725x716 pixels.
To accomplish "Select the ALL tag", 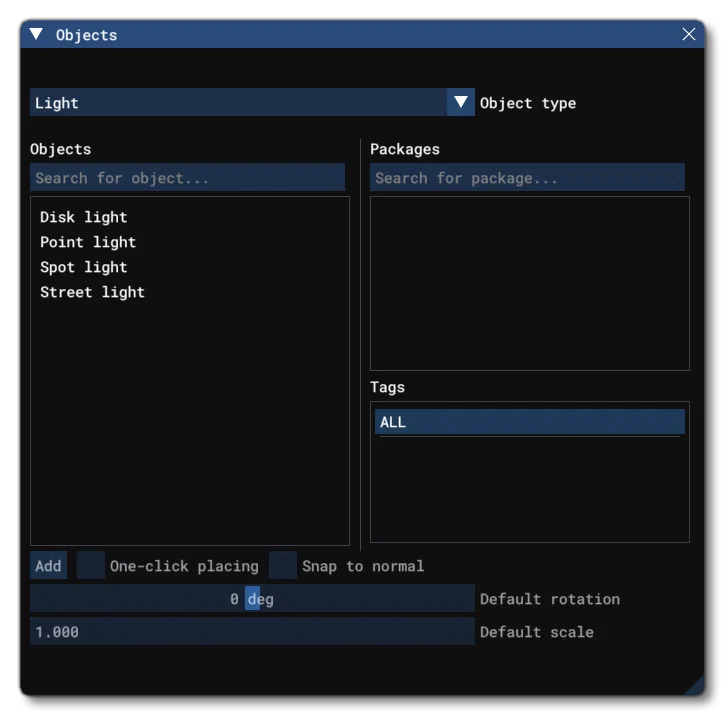I will click(529, 422).
